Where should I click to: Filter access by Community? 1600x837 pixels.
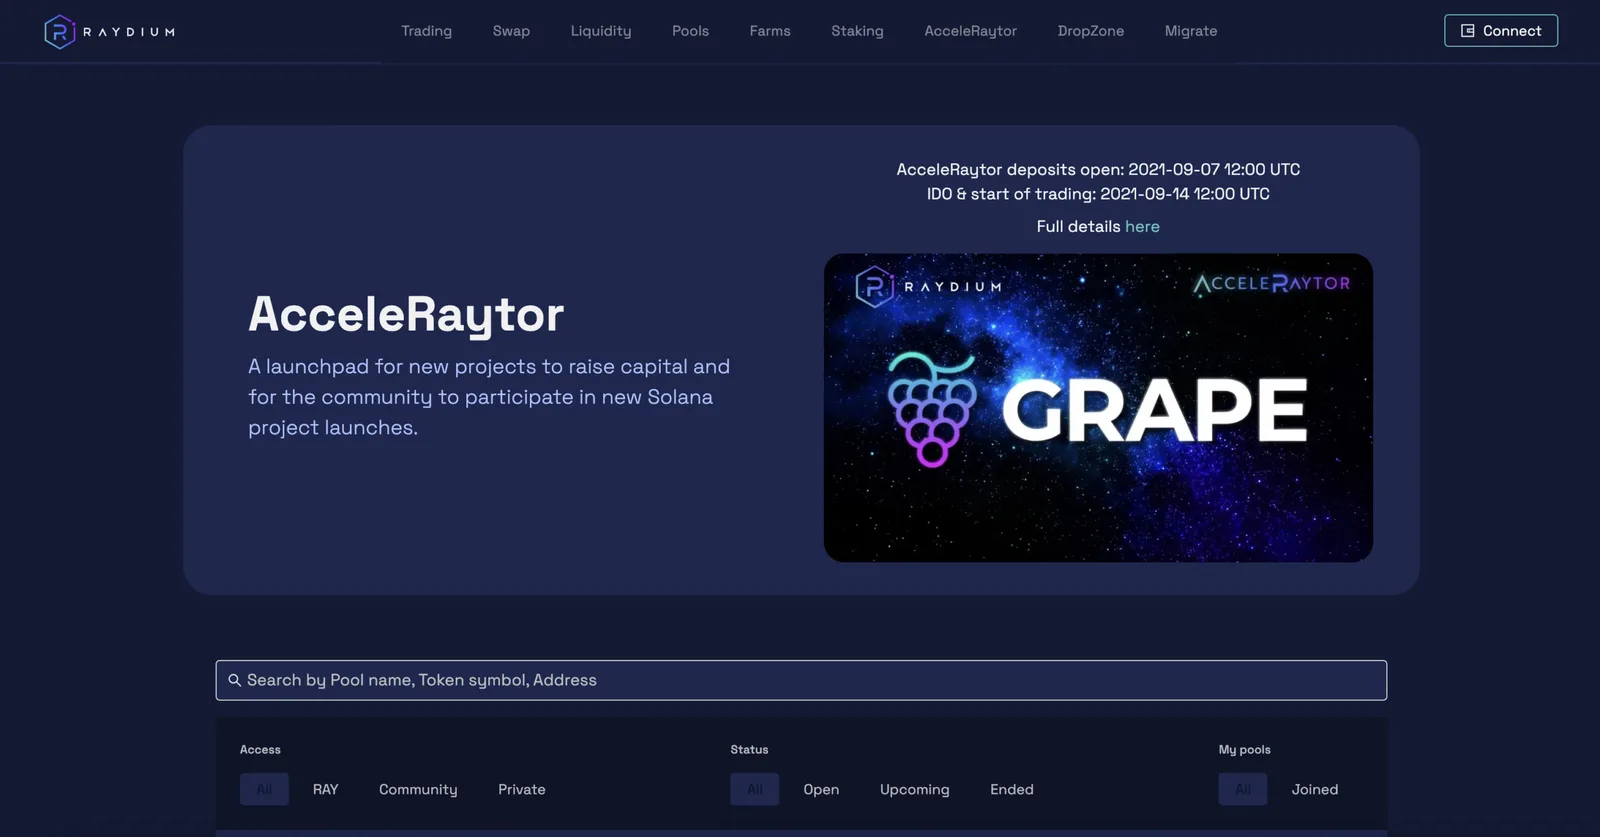418,789
